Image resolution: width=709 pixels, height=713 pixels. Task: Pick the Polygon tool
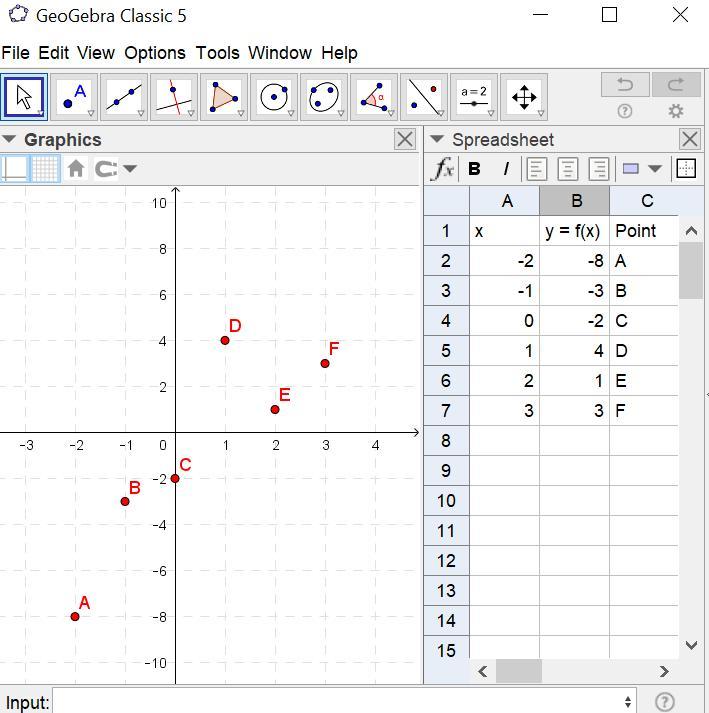click(x=224, y=98)
